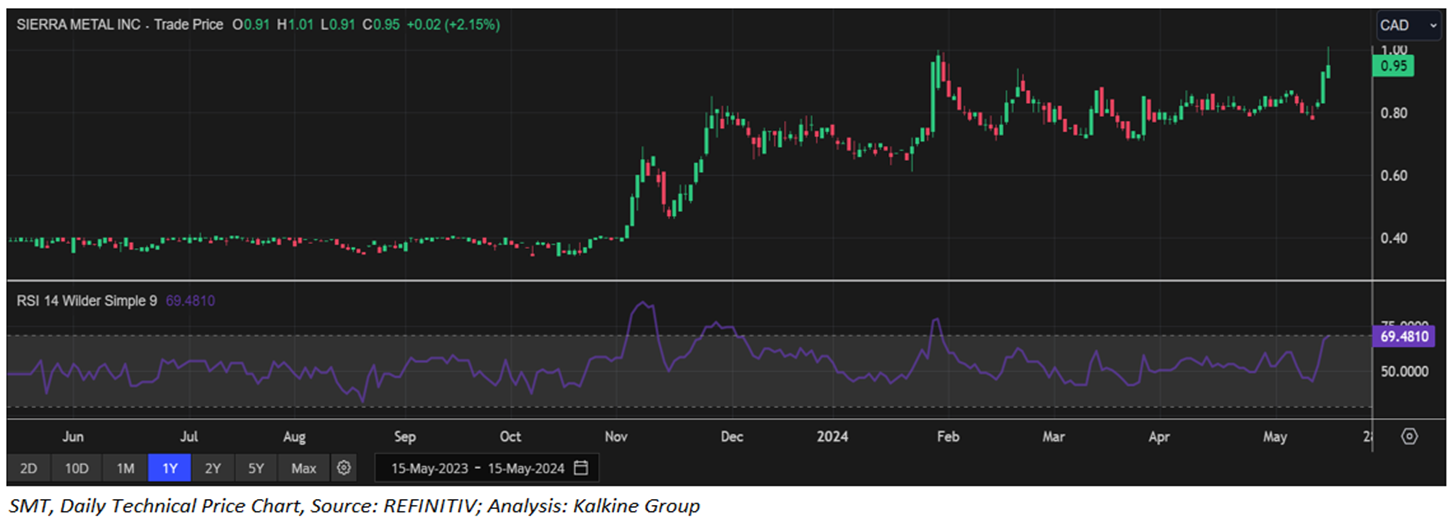Click the calendar icon in date range
Screen dimensions: 1454x529
click(581, 468)
